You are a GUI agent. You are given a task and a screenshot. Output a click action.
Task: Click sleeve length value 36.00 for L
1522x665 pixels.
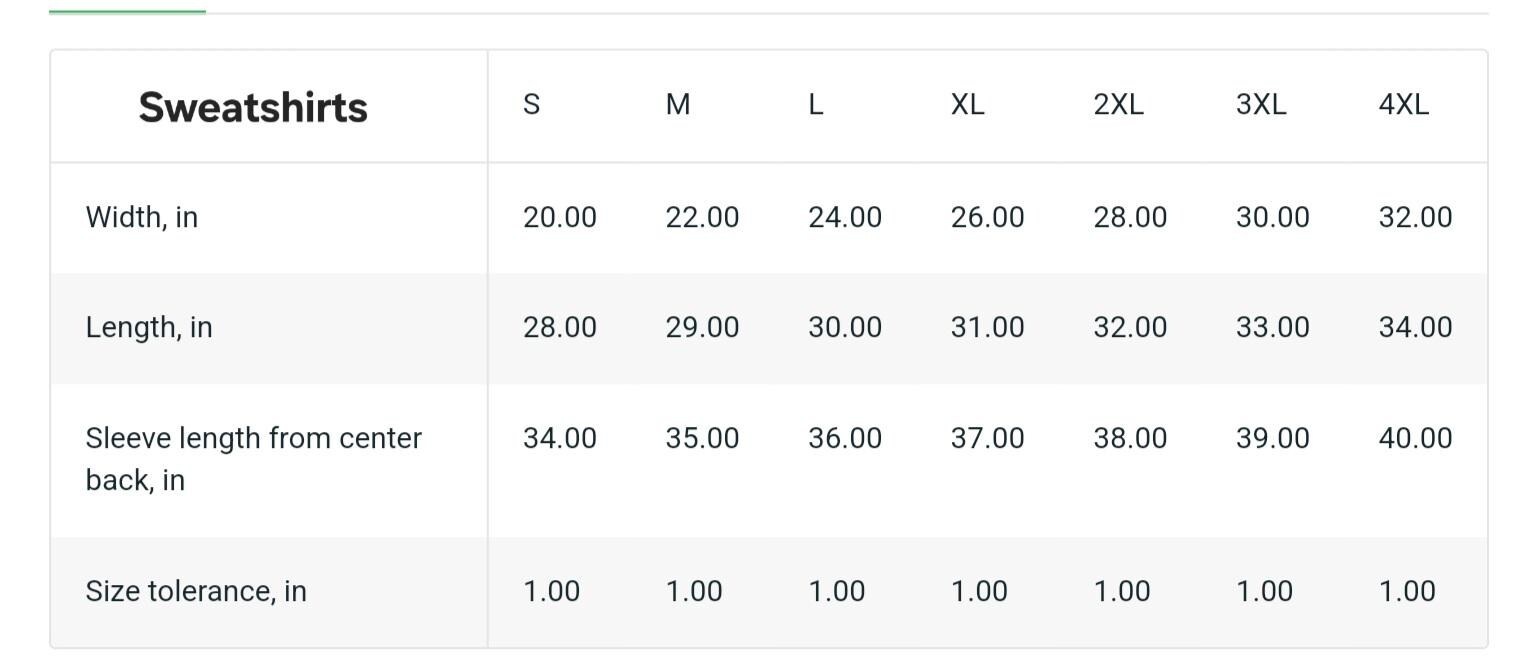(x=845, y=438)
